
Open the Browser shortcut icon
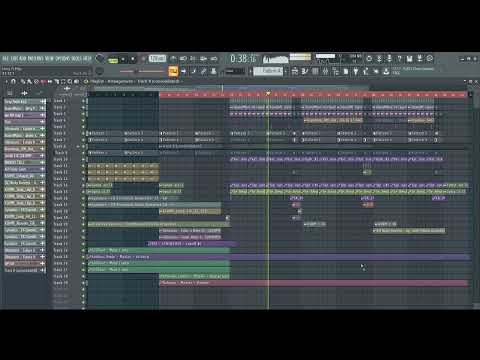point(335,71)
